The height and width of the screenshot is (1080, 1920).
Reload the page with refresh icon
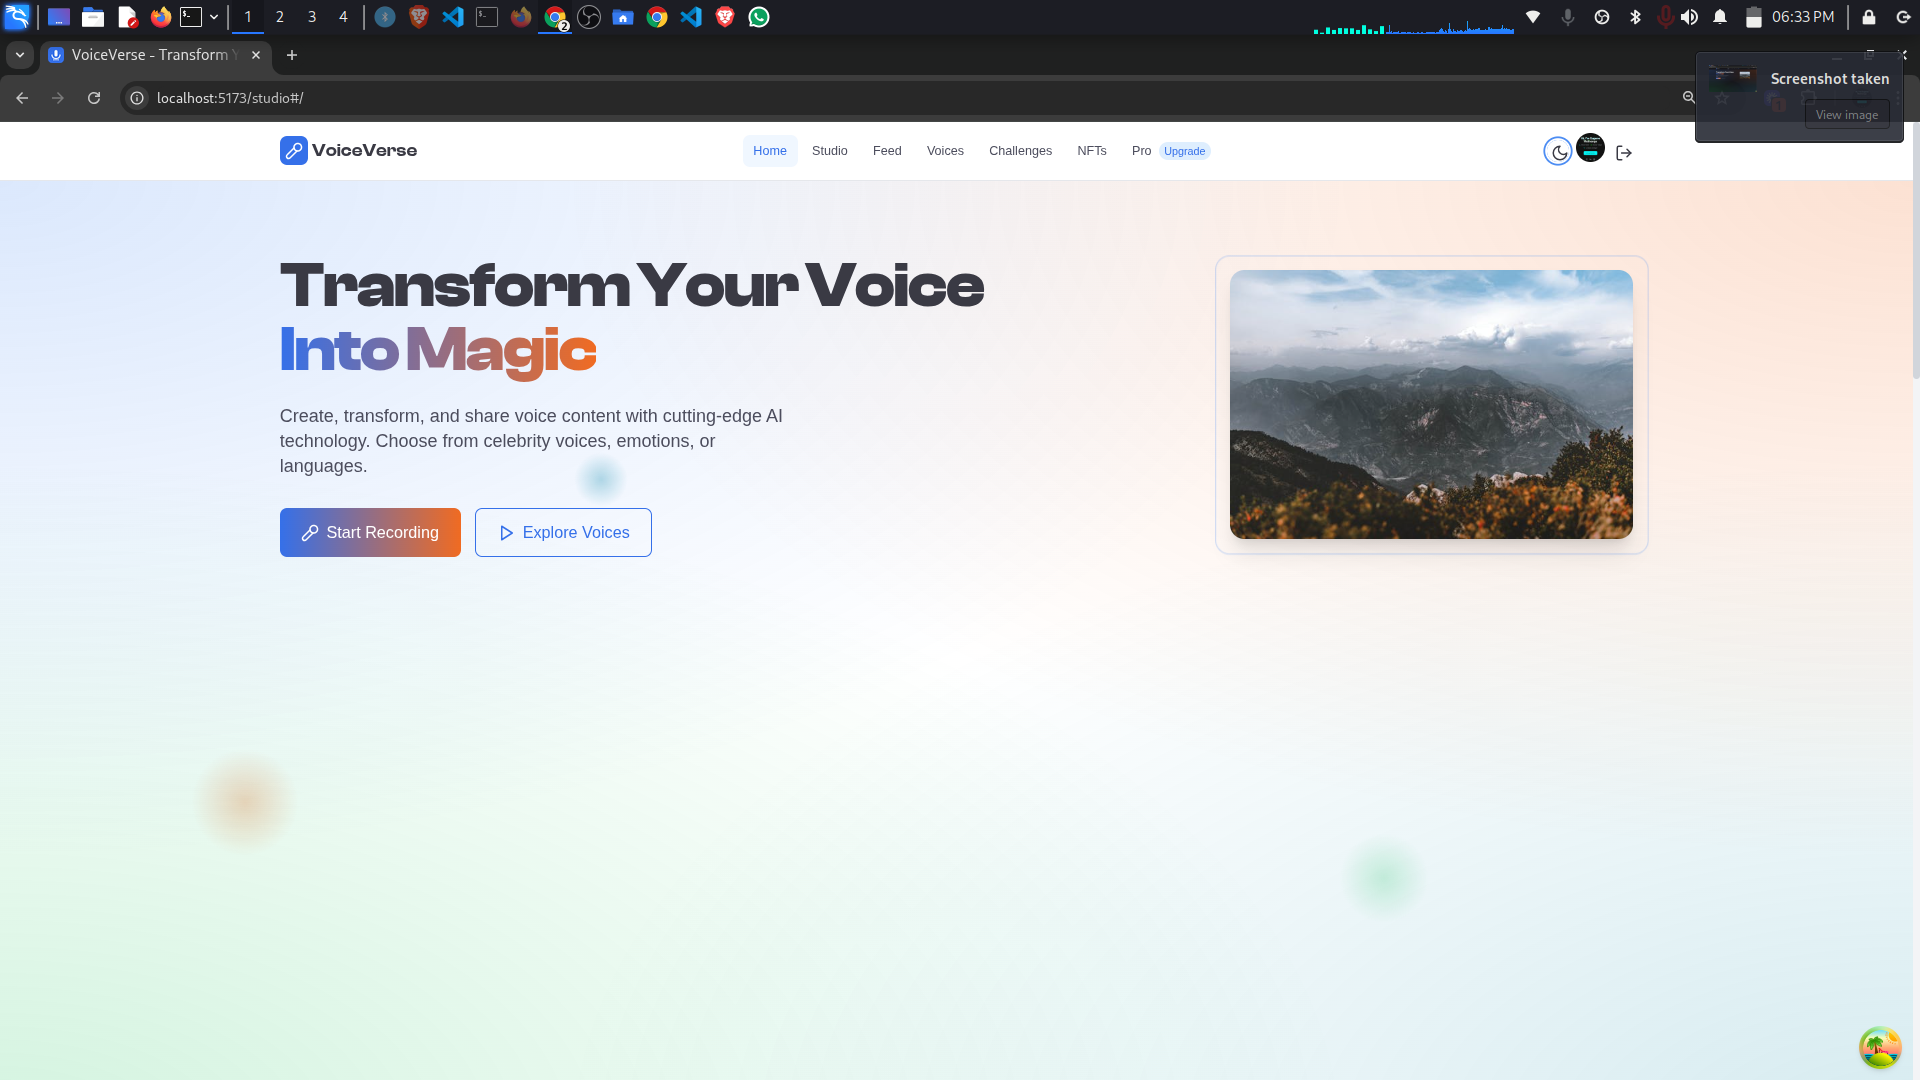click(x=94, y=98)
